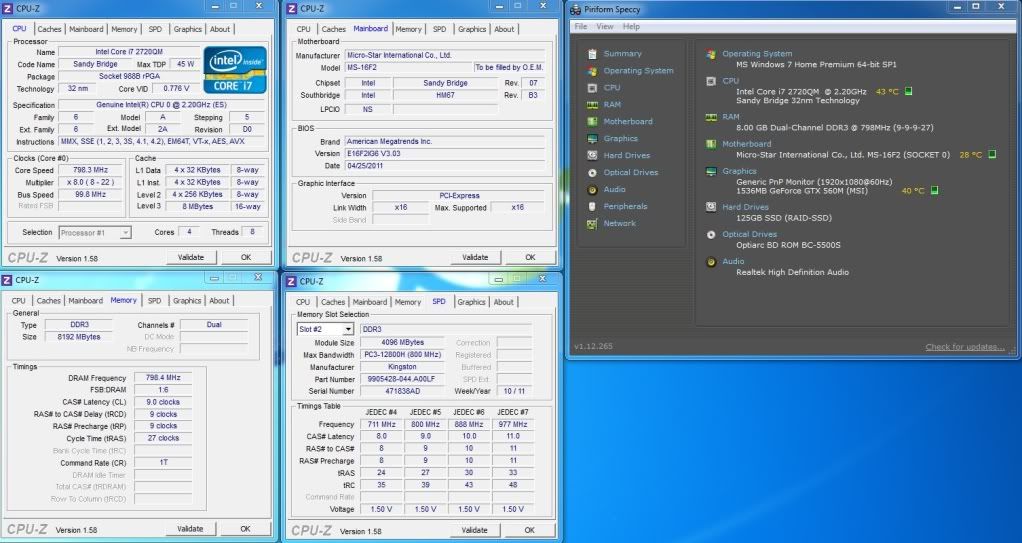Click OK in the CPU-Z SPD window
The image size is (1022, 543).
530,530
